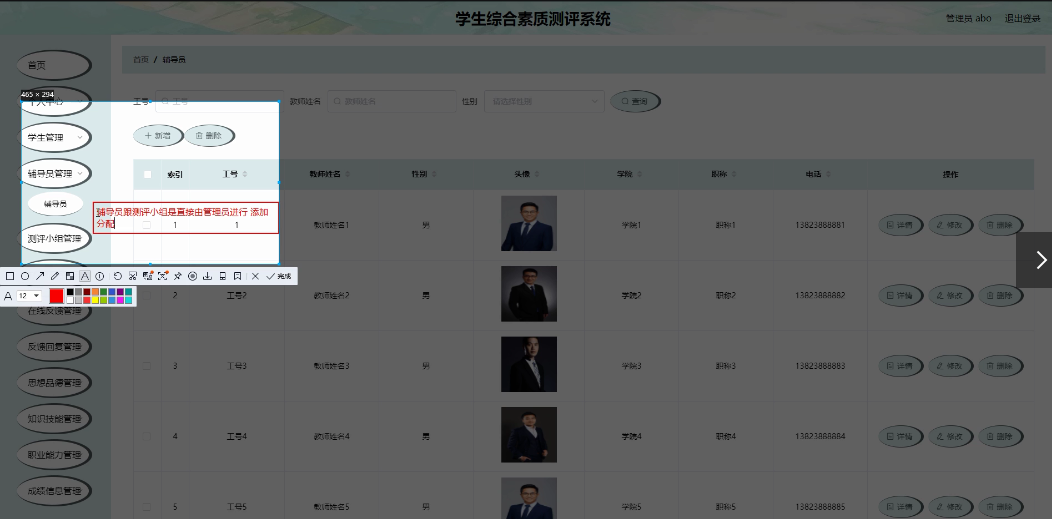Open the 辅导员 submenu item
The height and width of the screenshot is (519, 1052).
[55, 204]
